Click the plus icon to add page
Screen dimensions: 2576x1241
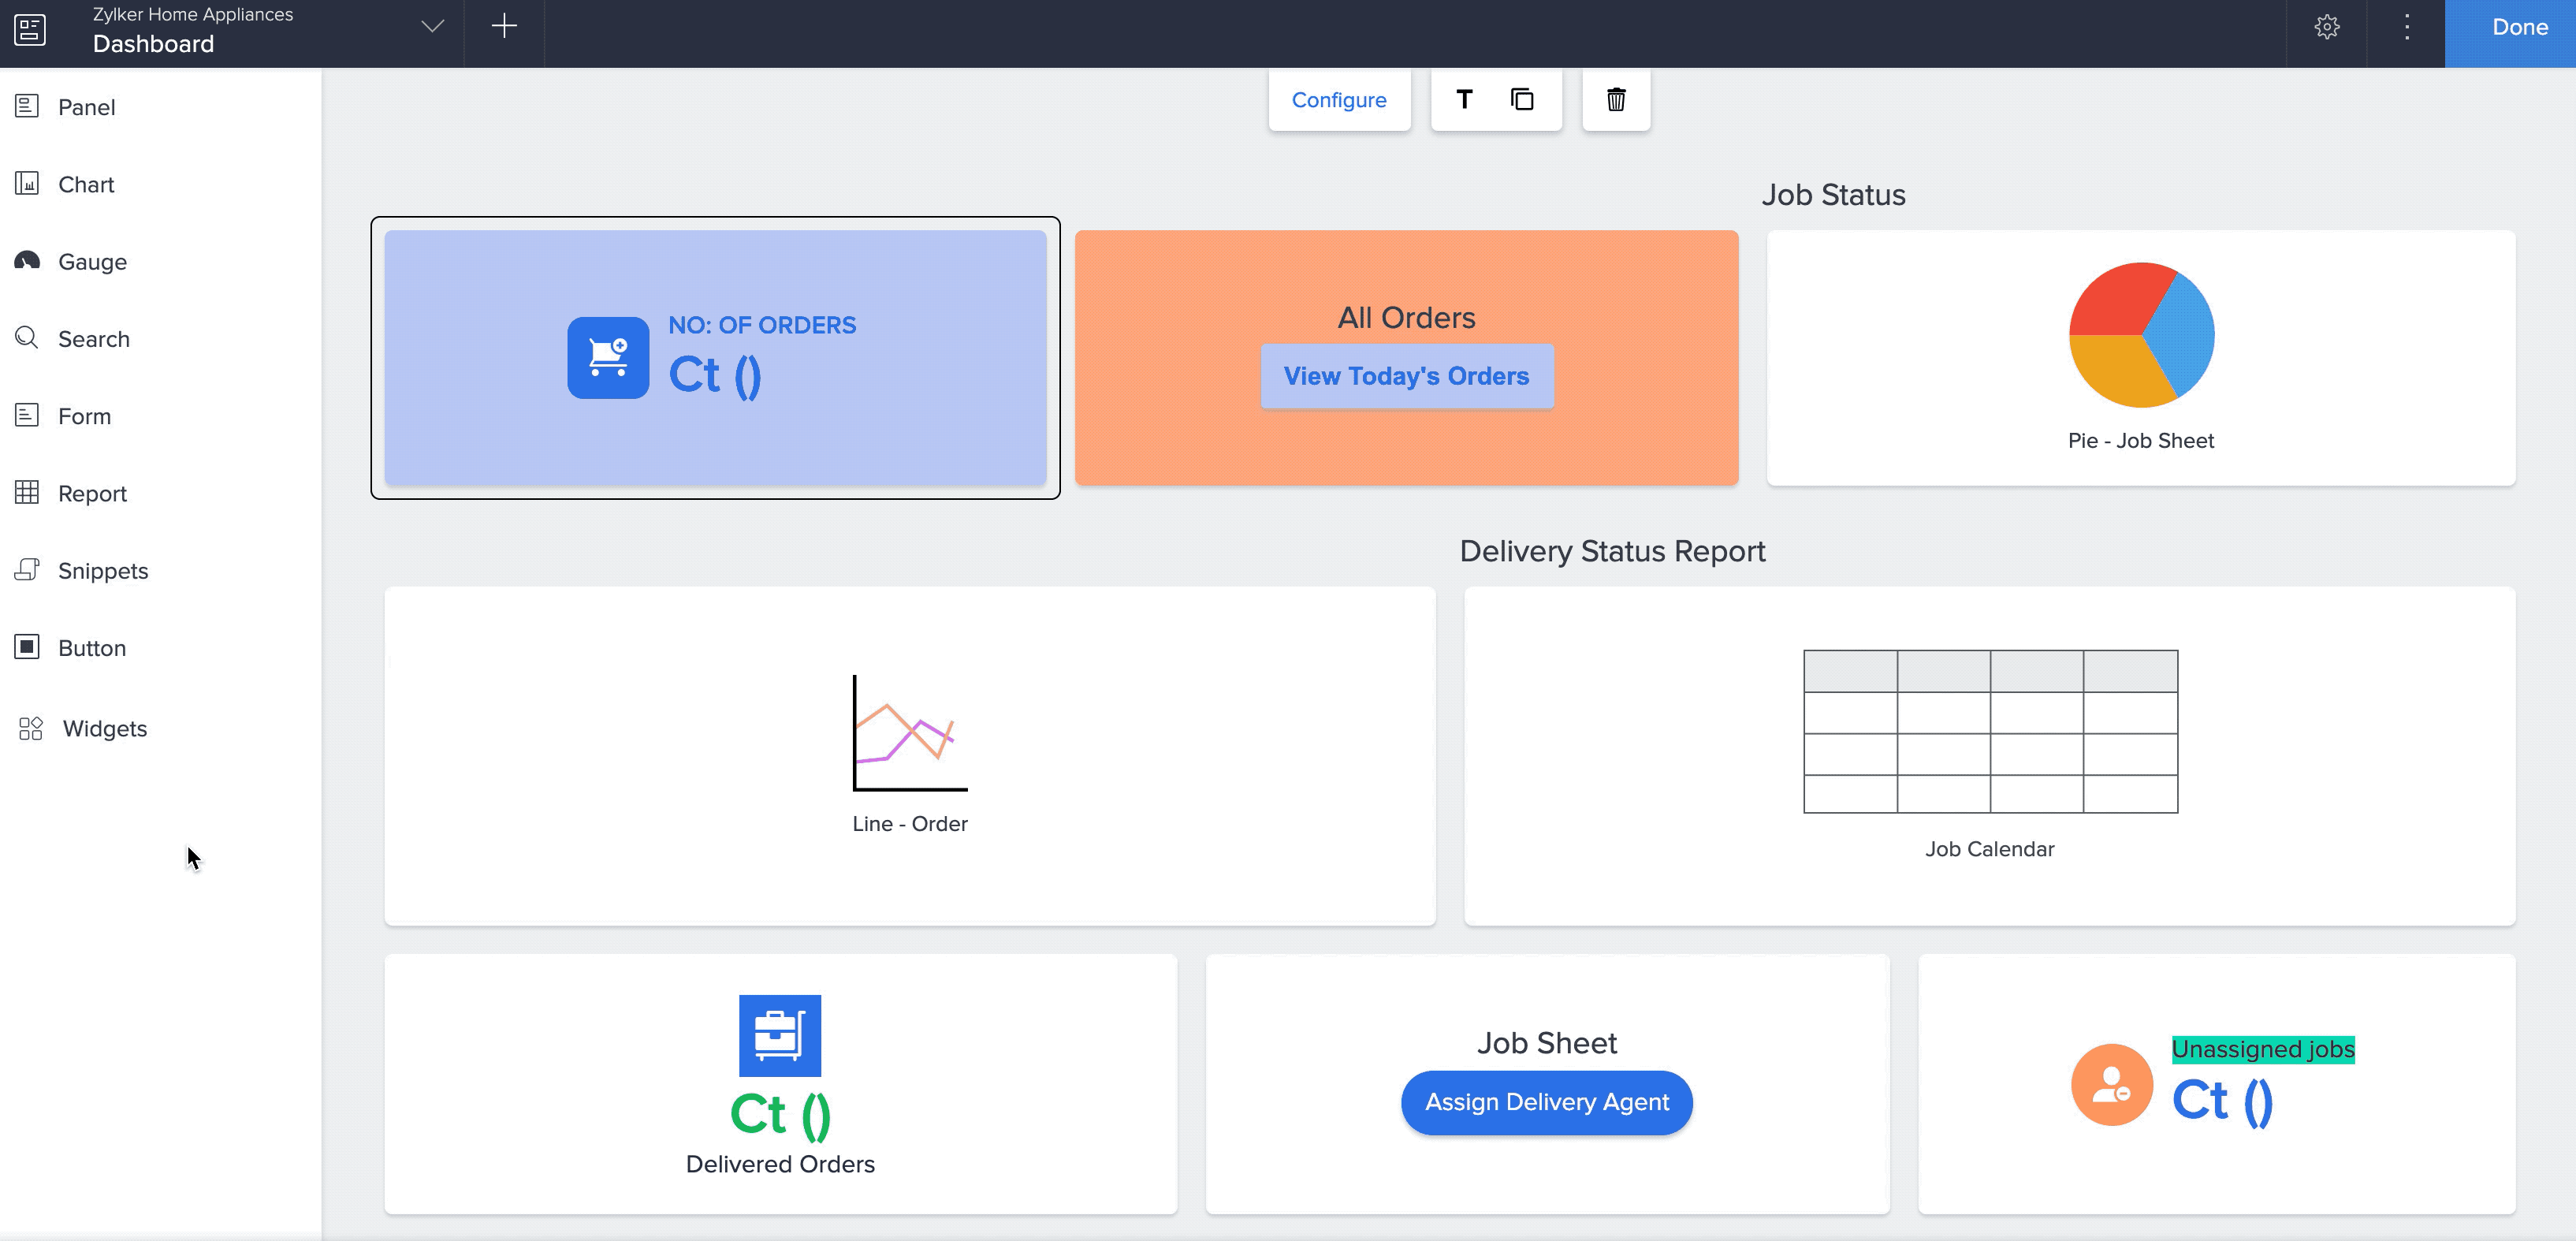point(504,27)
